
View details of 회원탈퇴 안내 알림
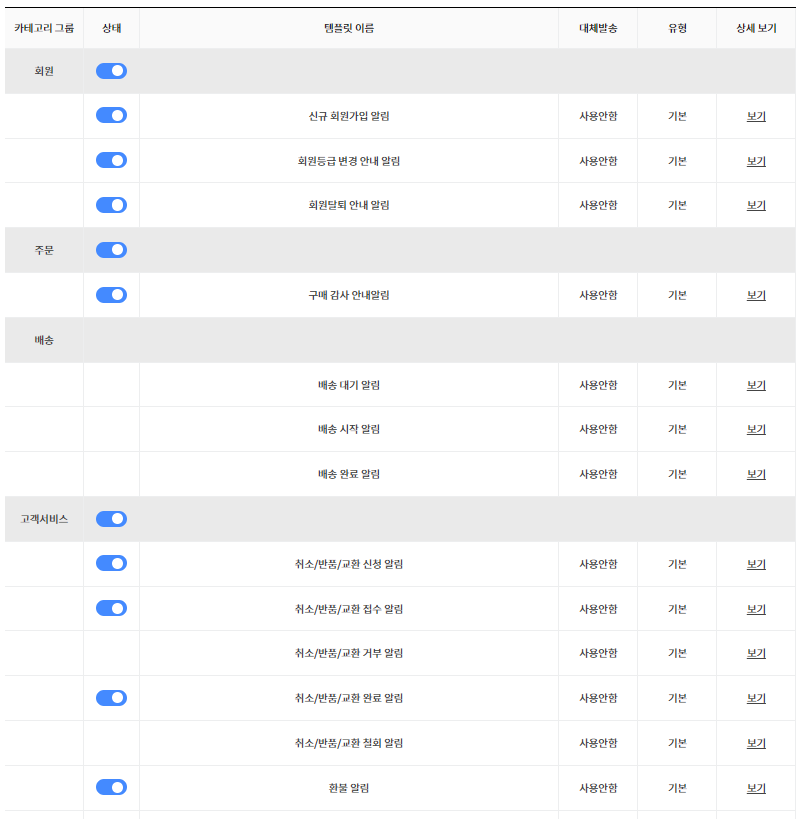(756, 205)
